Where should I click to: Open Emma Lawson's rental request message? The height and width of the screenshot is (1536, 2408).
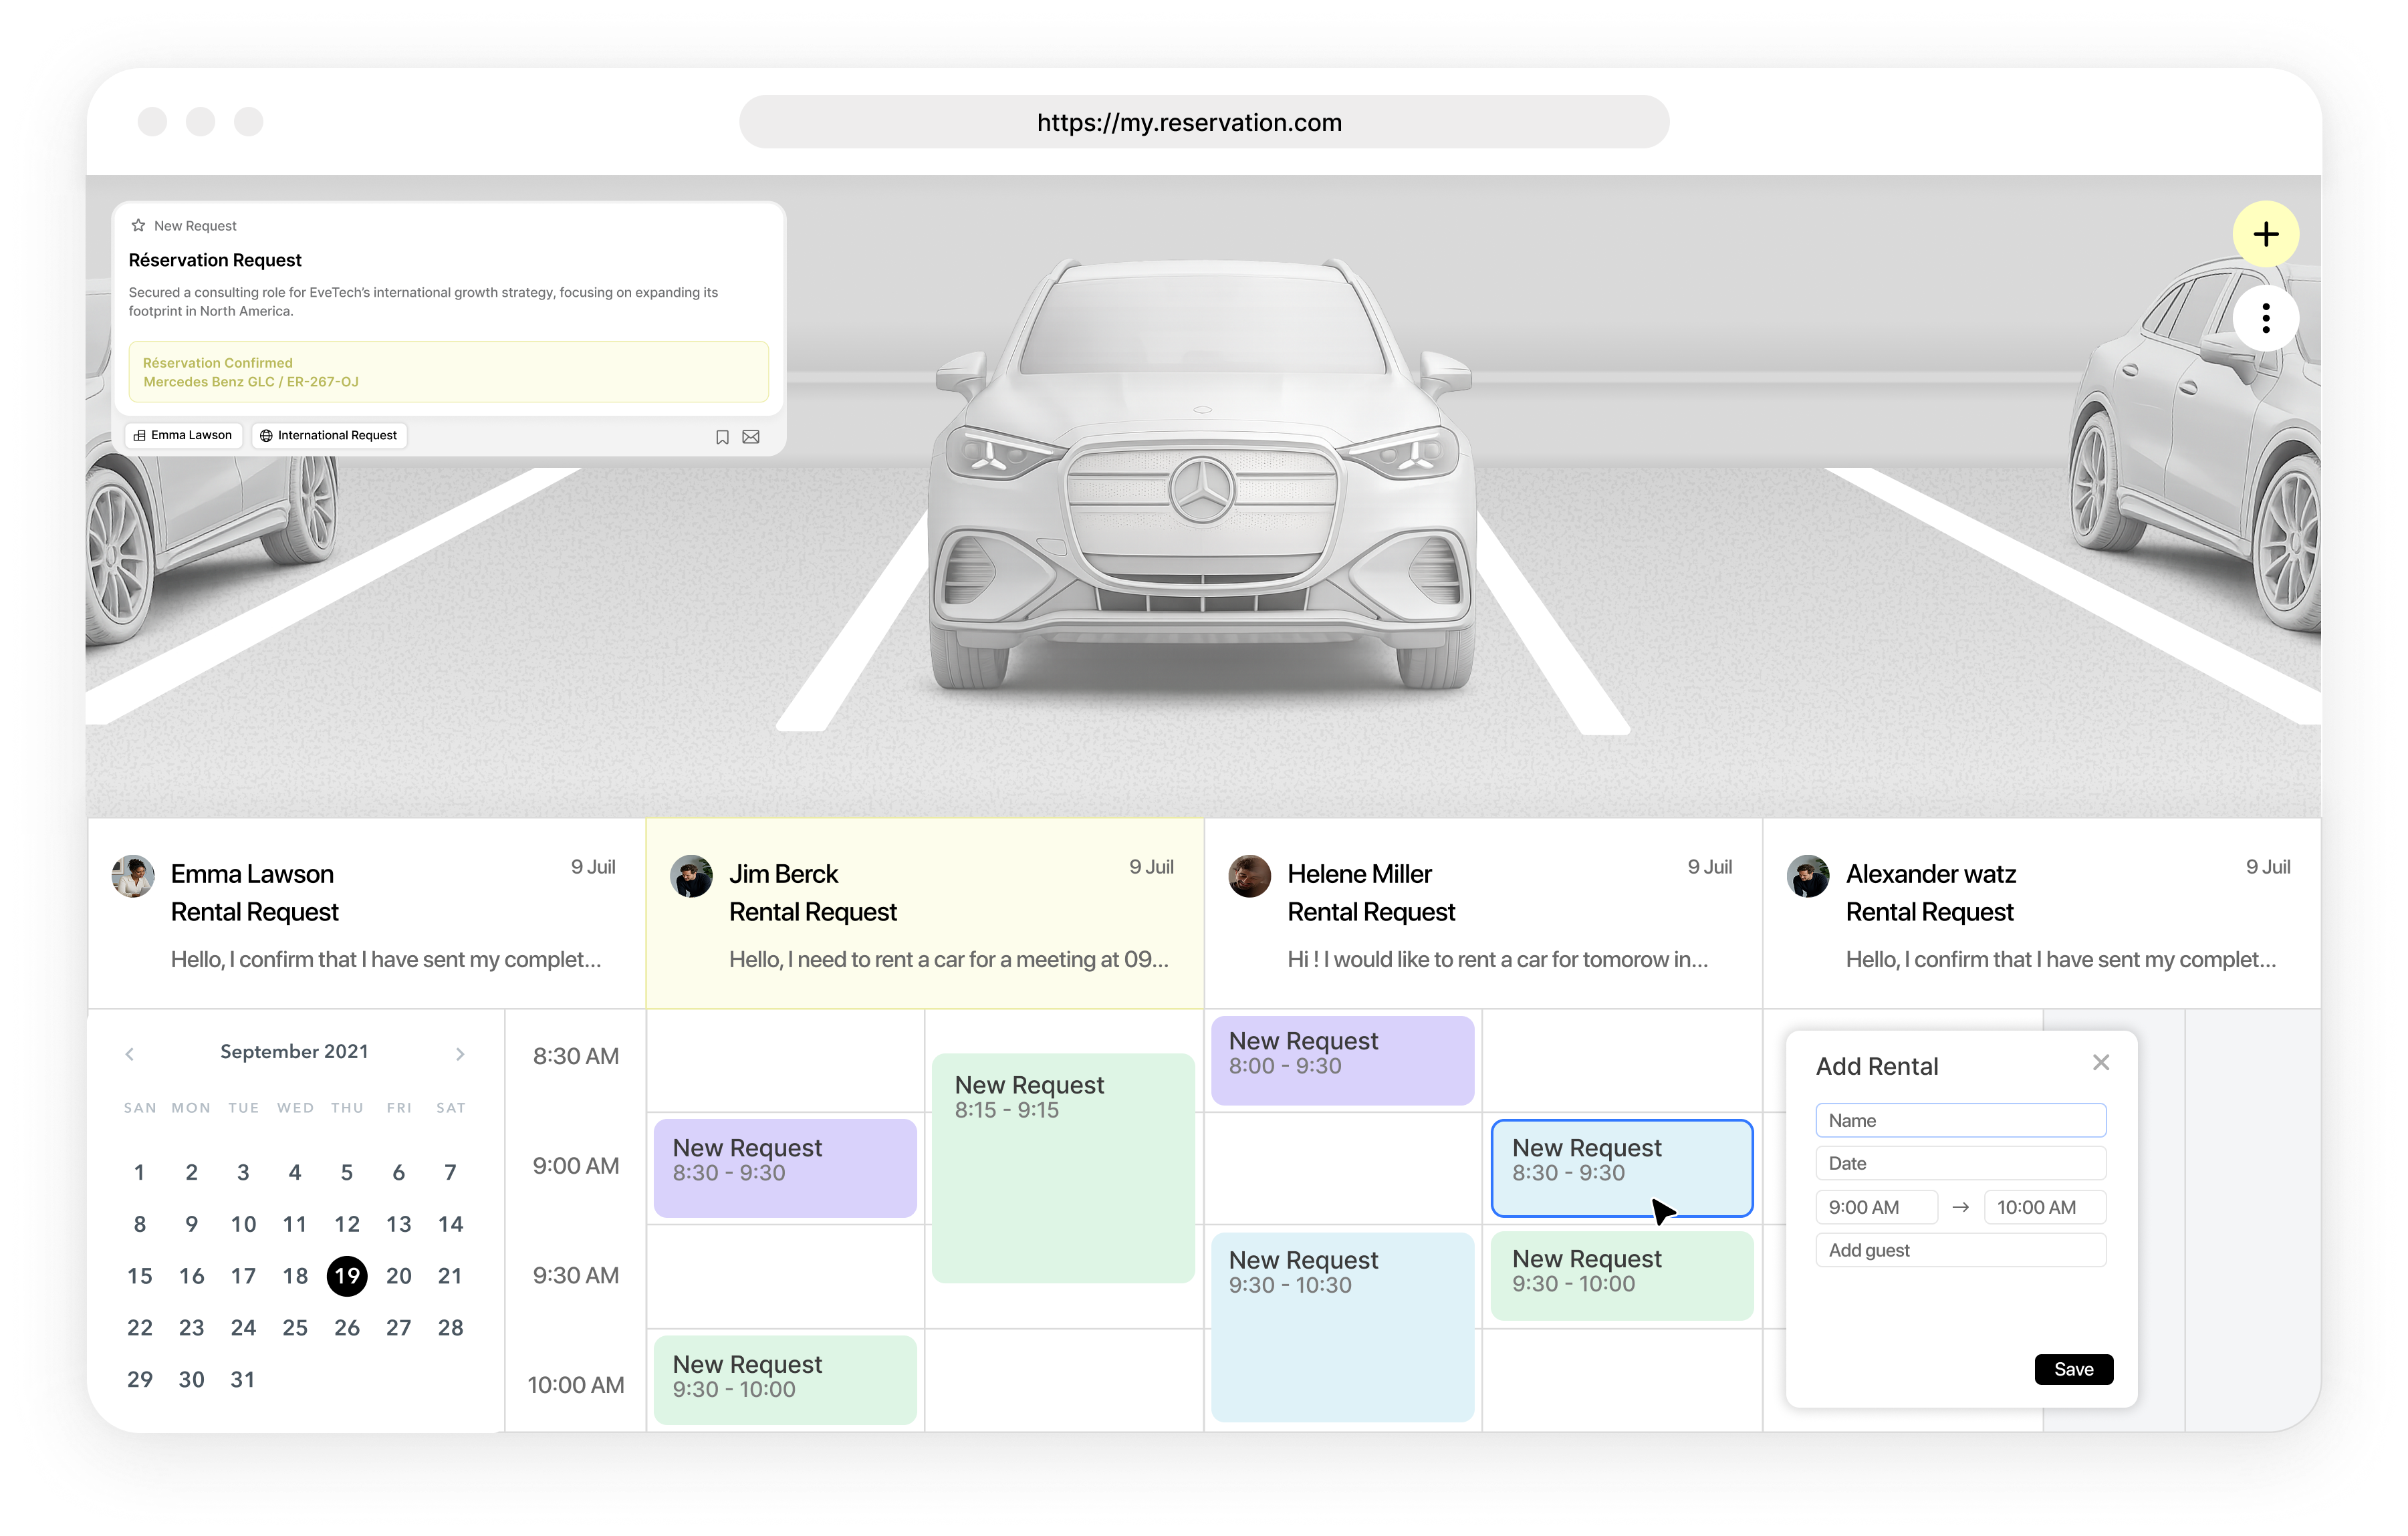click(x=366, y=913)
